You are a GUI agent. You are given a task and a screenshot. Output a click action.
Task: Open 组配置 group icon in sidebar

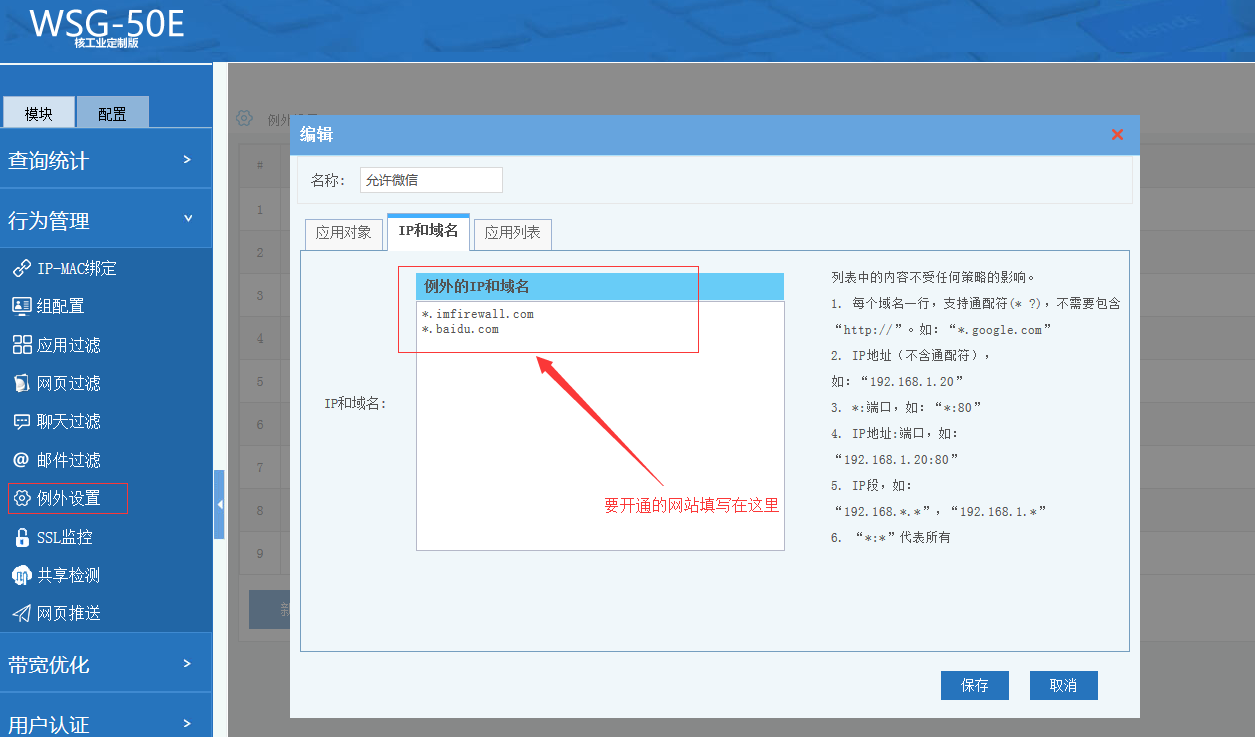click(21, 307)
